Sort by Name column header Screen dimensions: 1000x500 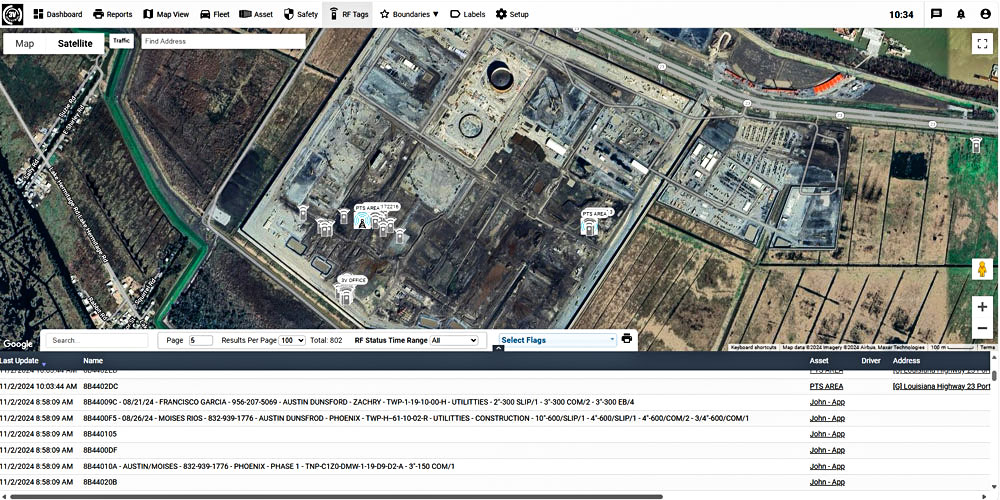coord(92,361)
